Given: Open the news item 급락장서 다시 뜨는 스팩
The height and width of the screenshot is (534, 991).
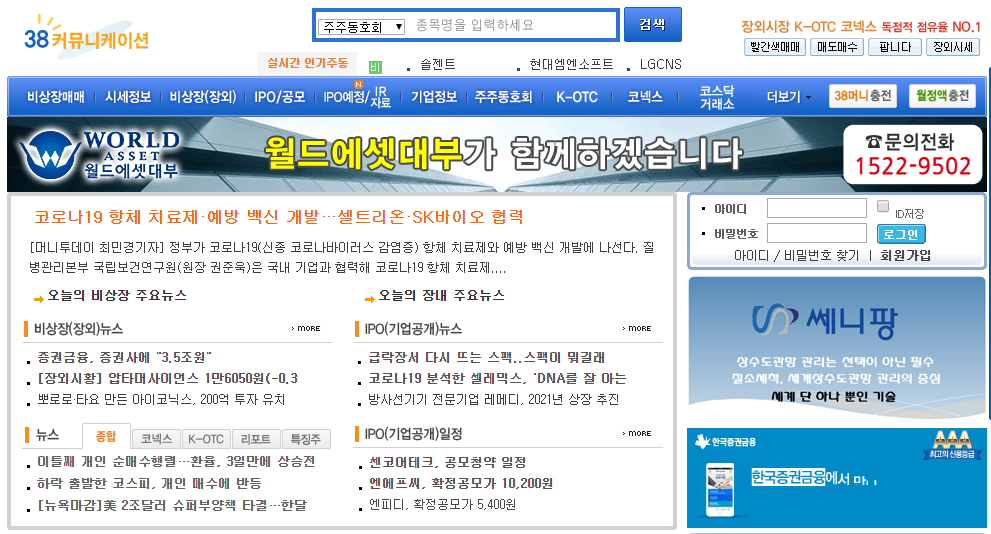Looking at the screenshot, I should [x=487, y=357].
